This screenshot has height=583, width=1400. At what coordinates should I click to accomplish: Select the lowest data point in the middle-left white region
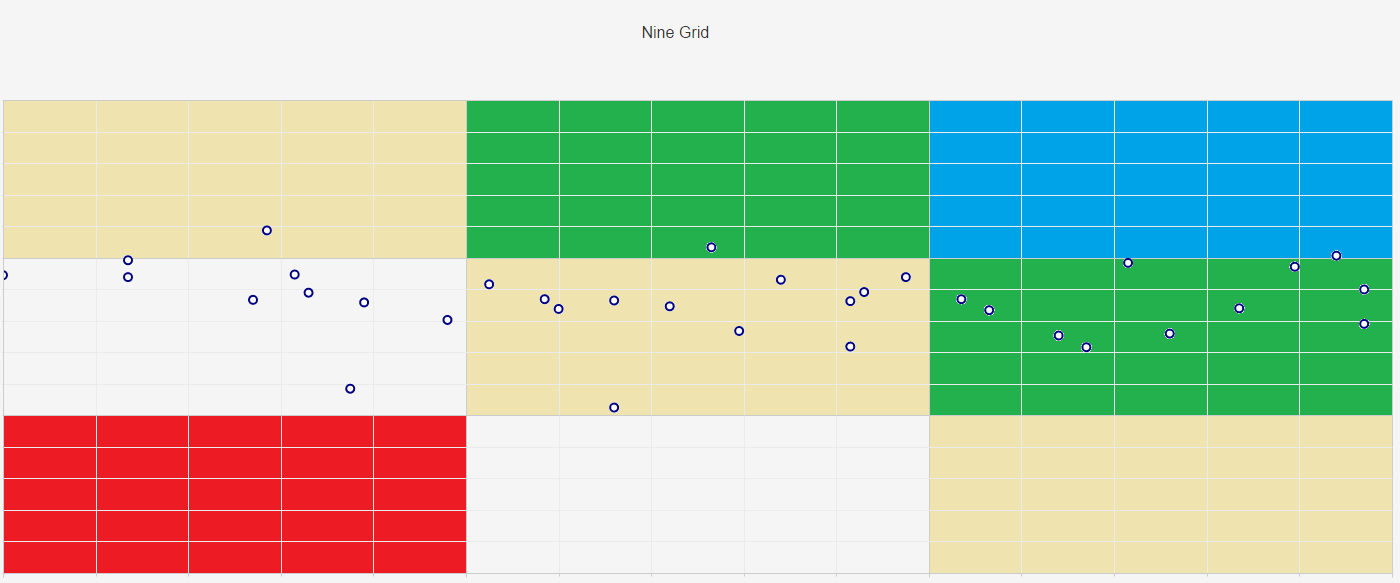pyautogui.click(x=350, y=388)
